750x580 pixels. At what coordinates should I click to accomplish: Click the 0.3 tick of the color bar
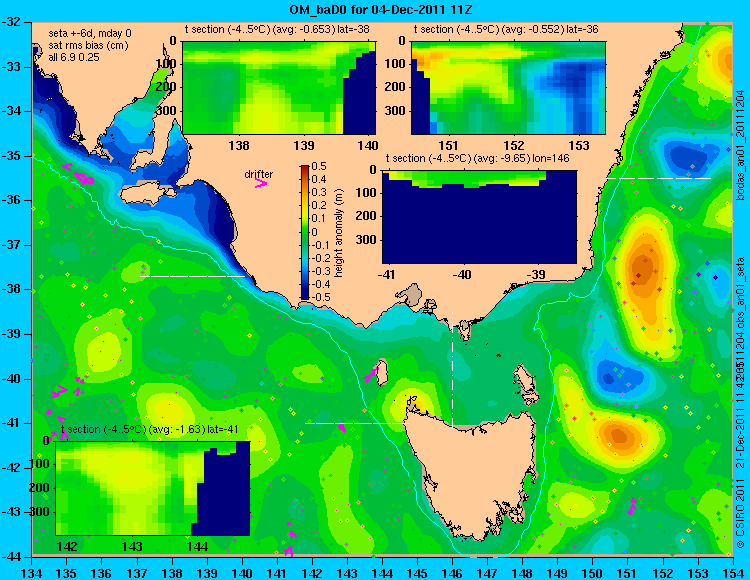coord(319,193)
